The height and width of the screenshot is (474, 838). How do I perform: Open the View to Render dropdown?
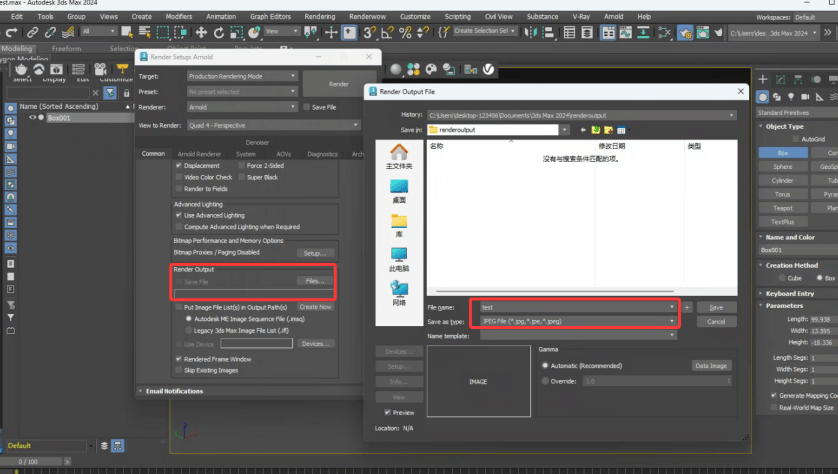pyautogui.click(x=274, y=126)
